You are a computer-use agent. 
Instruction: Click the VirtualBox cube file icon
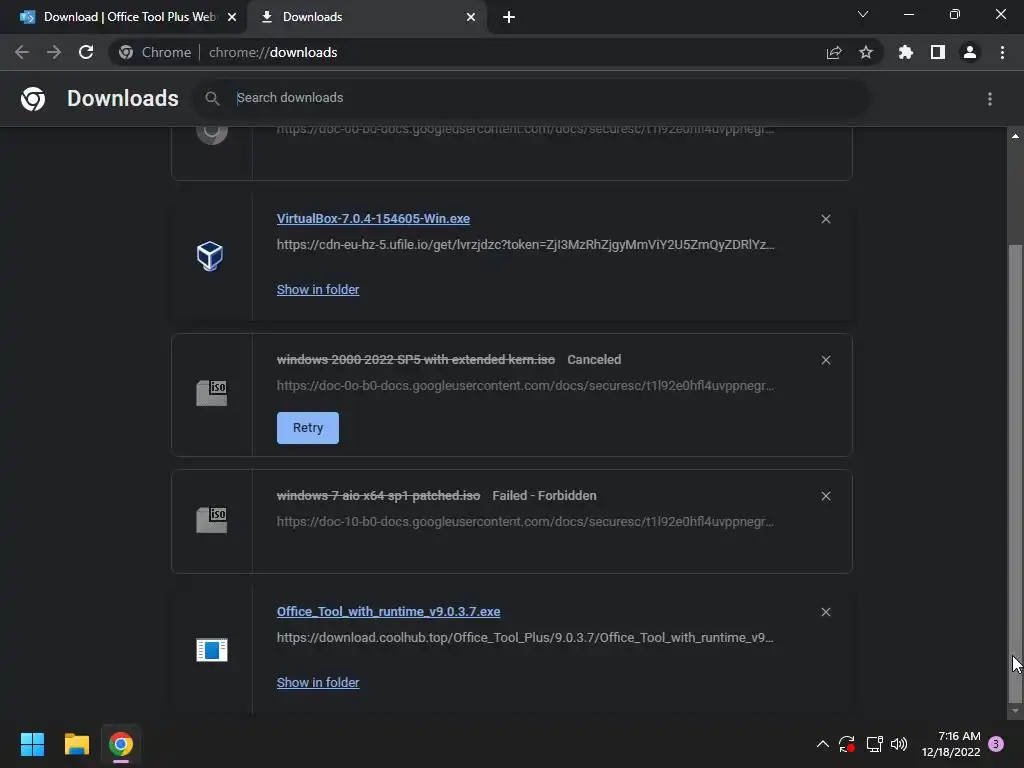coord(210,255)
